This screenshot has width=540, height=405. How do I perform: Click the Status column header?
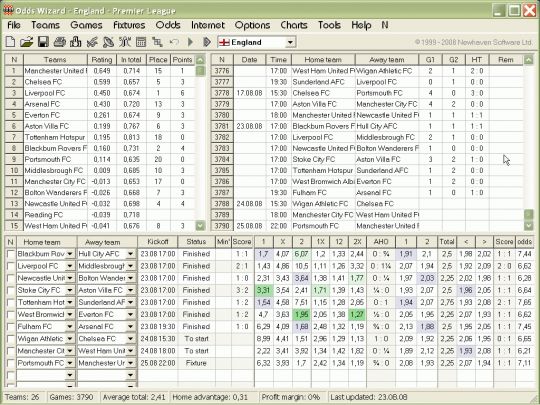pyautogui.click(x=196, y=242)
